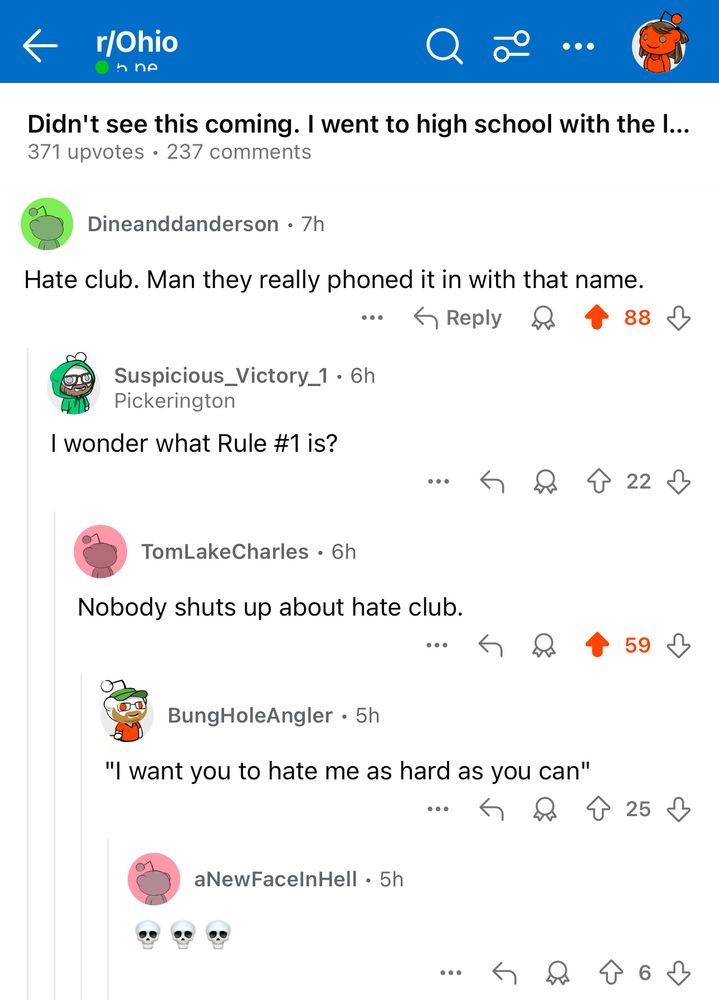Open your profile avatar in header
The width and height of the screenshot is (719, 1000).
point(660,44)
